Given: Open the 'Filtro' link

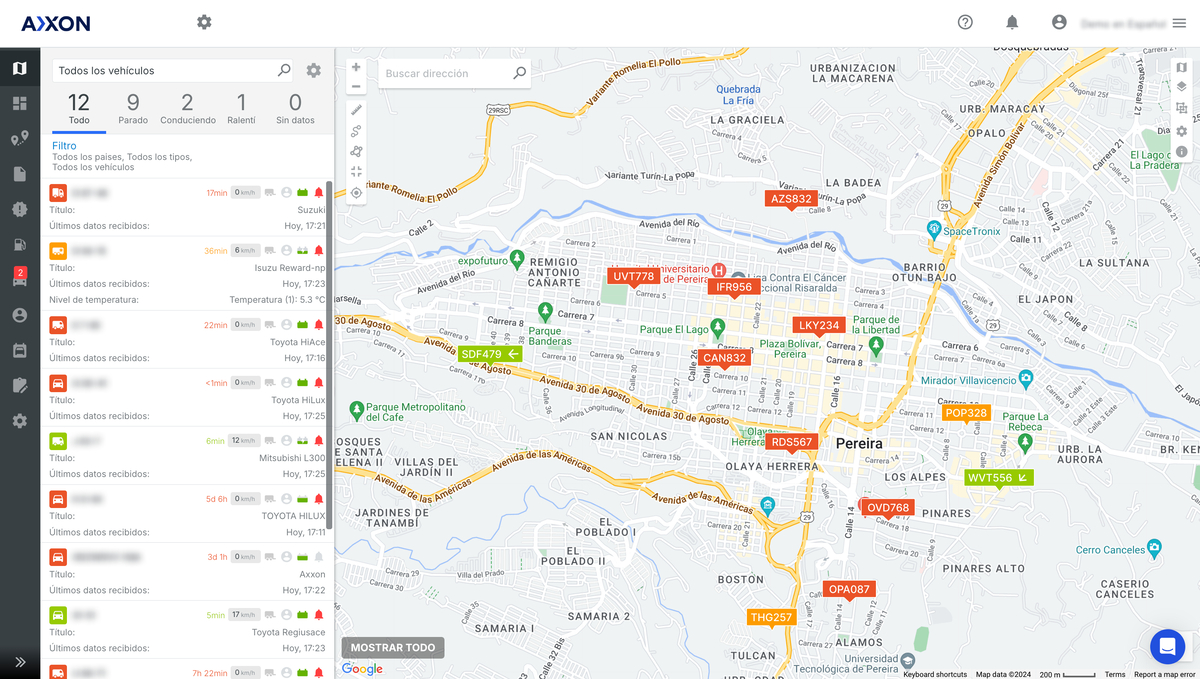Looking at the screenshot, I should [x=64, y=146].
